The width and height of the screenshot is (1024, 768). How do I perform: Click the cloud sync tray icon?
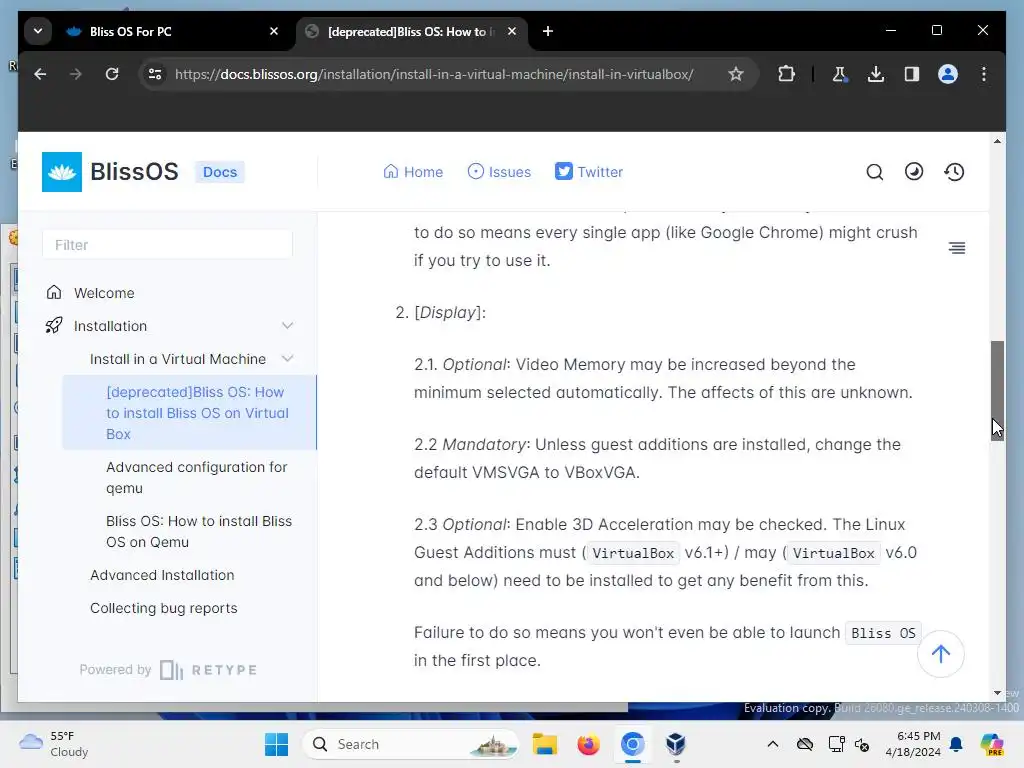[805, 744]
